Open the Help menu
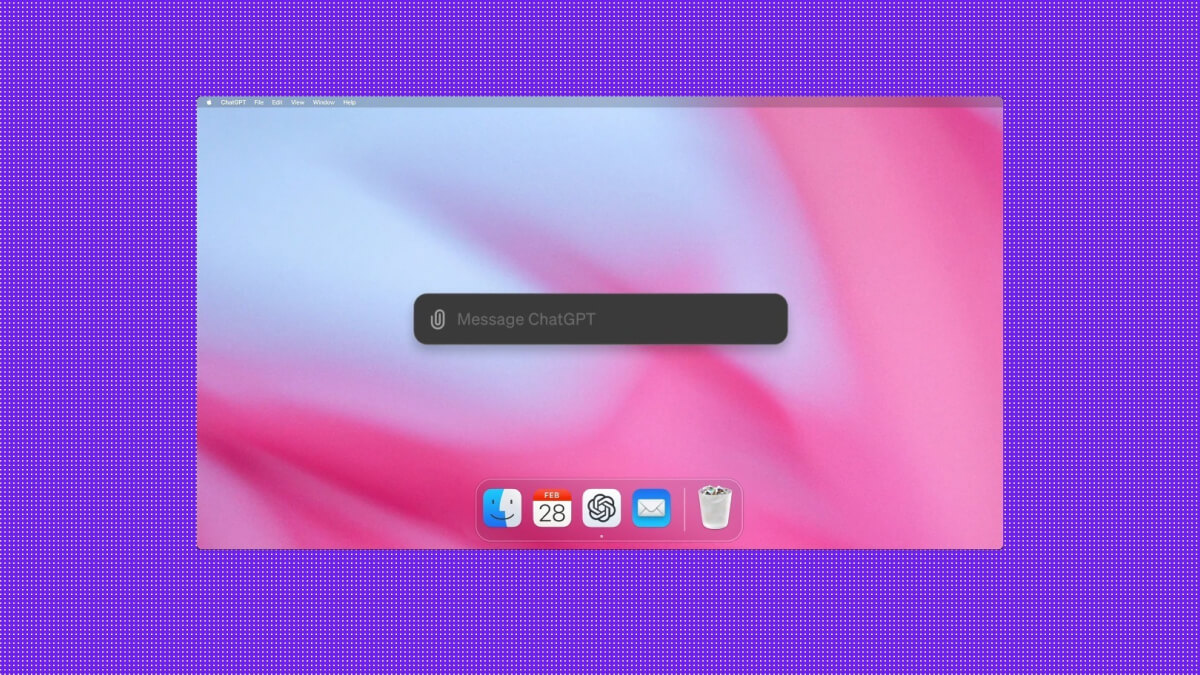Viewport: 1200px width, 675px height. tap(349, 102)
